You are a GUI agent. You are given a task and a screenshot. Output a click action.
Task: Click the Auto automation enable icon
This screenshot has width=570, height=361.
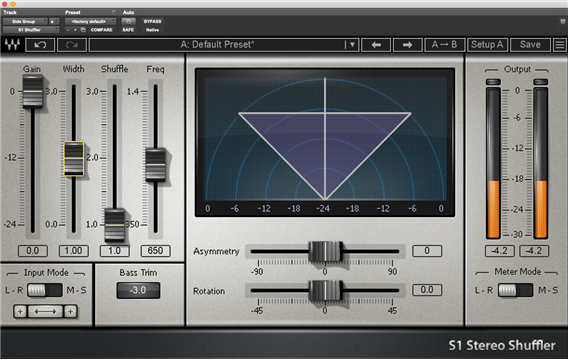click(128, 21)
